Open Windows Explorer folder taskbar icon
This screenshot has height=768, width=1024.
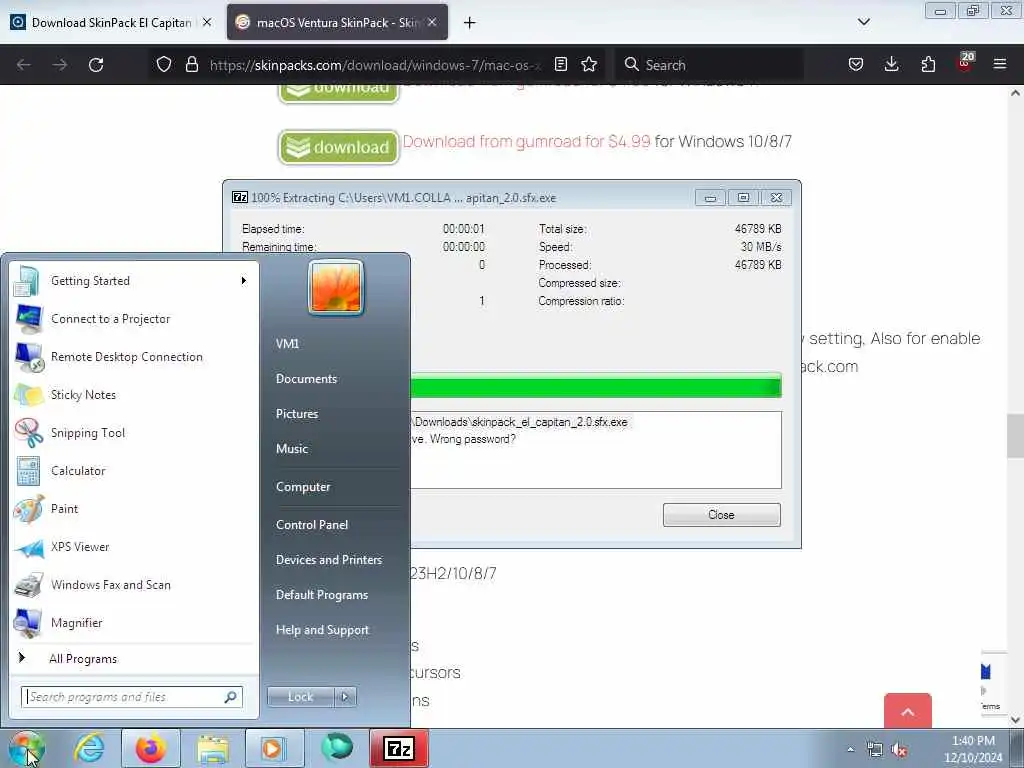tap(213, 748)
